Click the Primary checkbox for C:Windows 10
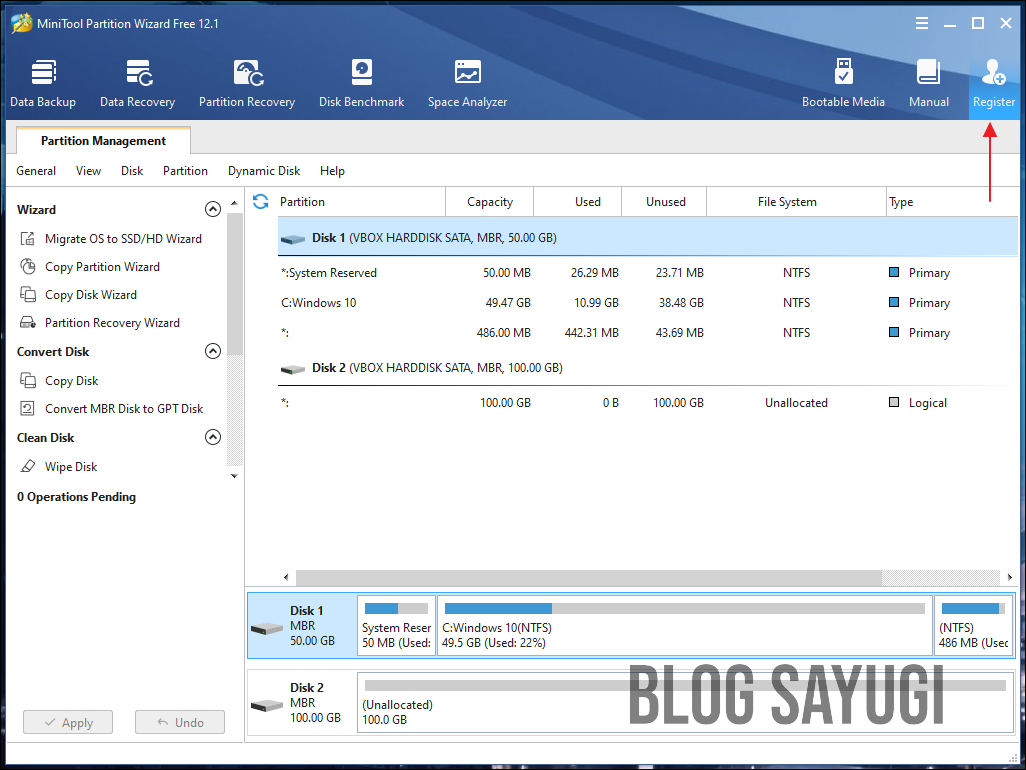 click(896, 302)
